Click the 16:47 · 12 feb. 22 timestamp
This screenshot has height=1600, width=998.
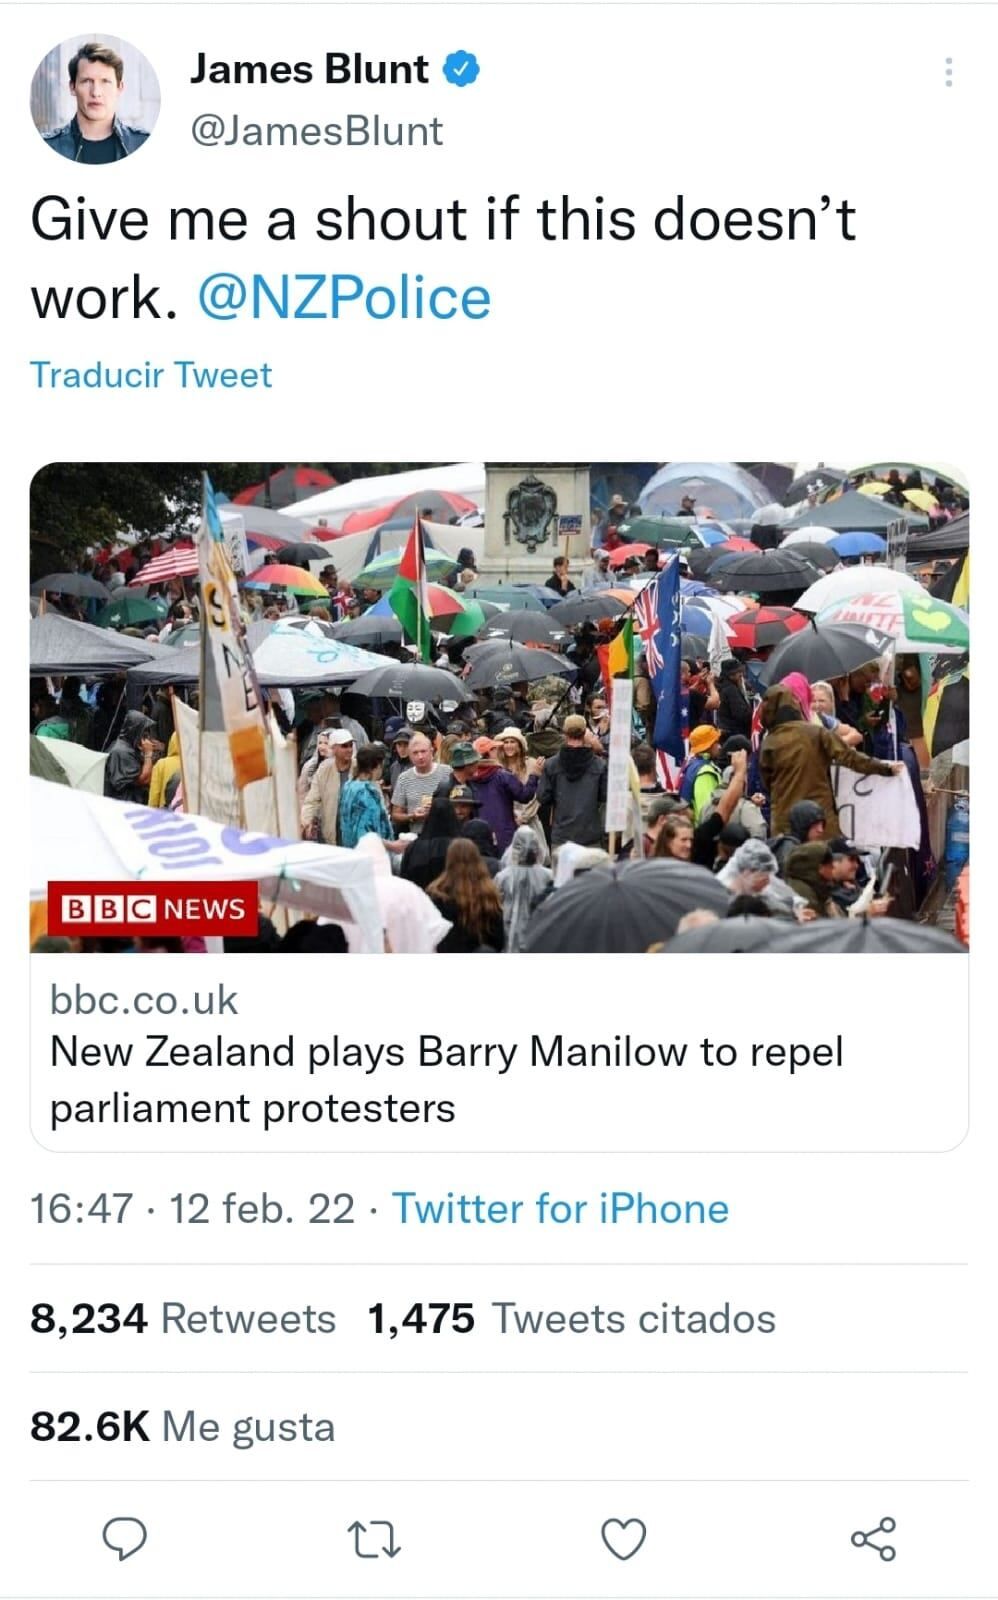[192, 1208]
